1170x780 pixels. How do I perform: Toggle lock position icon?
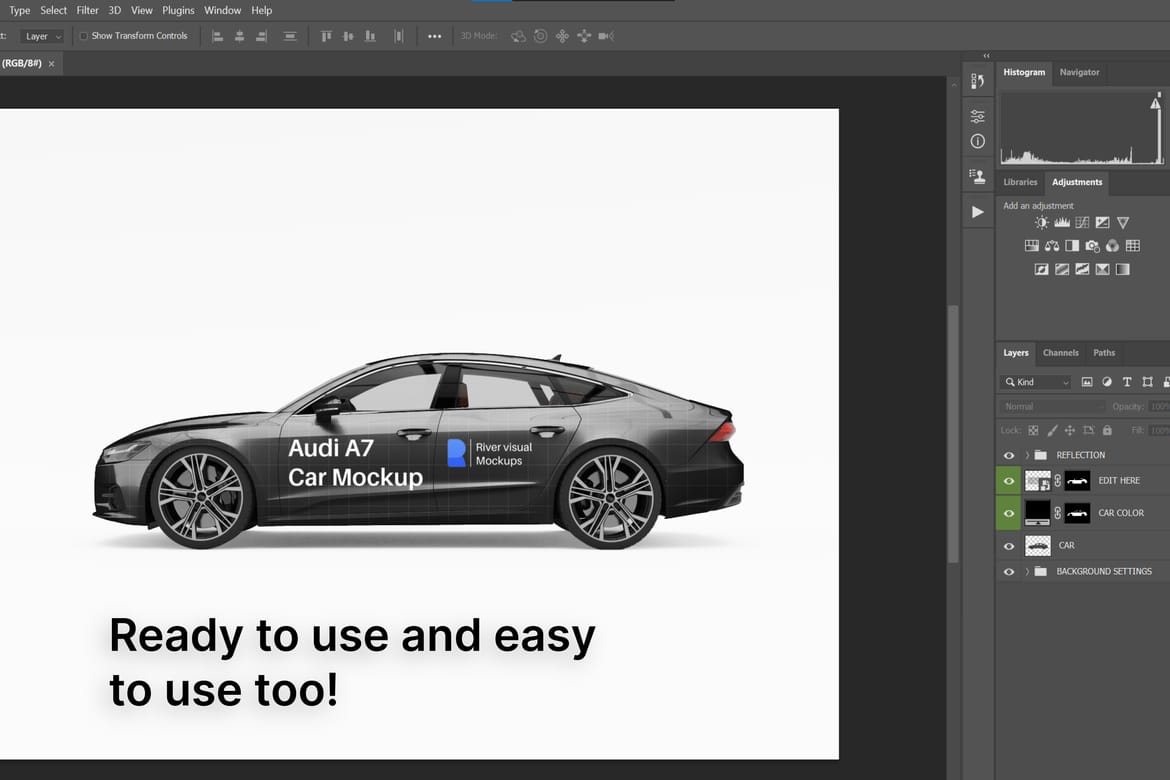1070,430
